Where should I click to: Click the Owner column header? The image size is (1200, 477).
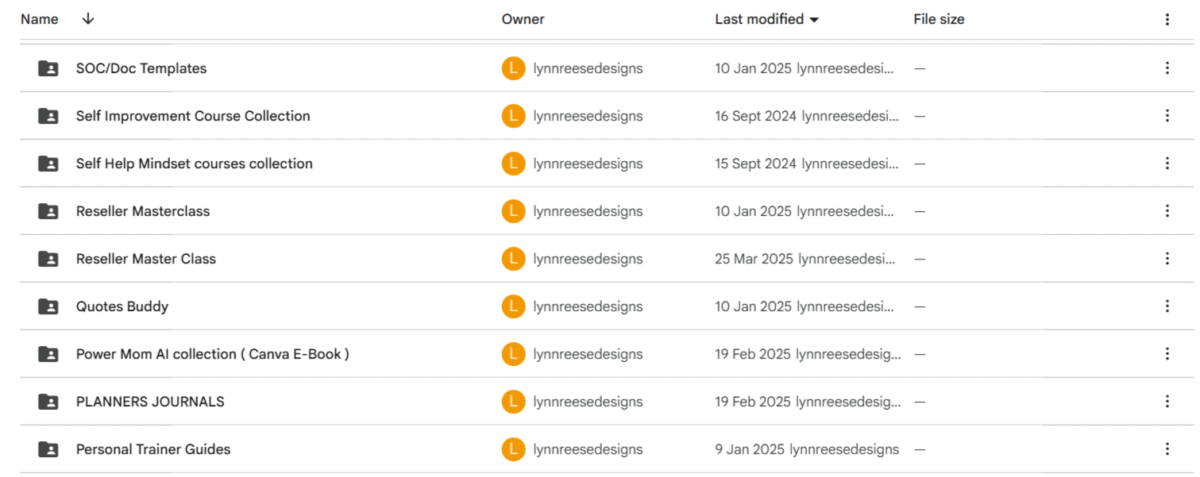tap(523, 19)
